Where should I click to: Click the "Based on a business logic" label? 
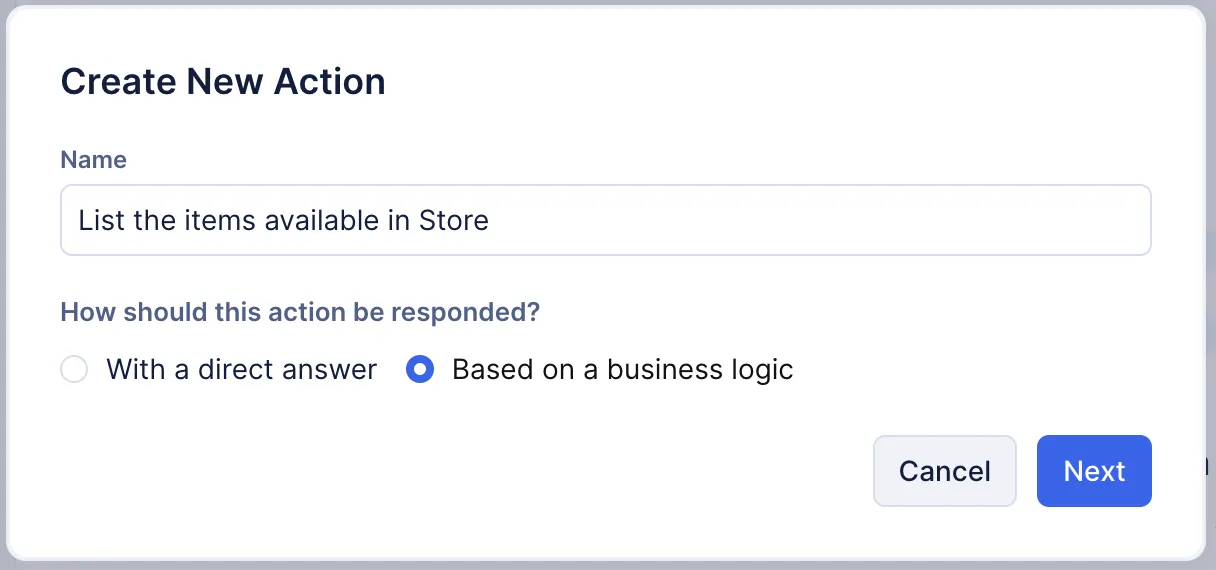click(x=622, y=370)
